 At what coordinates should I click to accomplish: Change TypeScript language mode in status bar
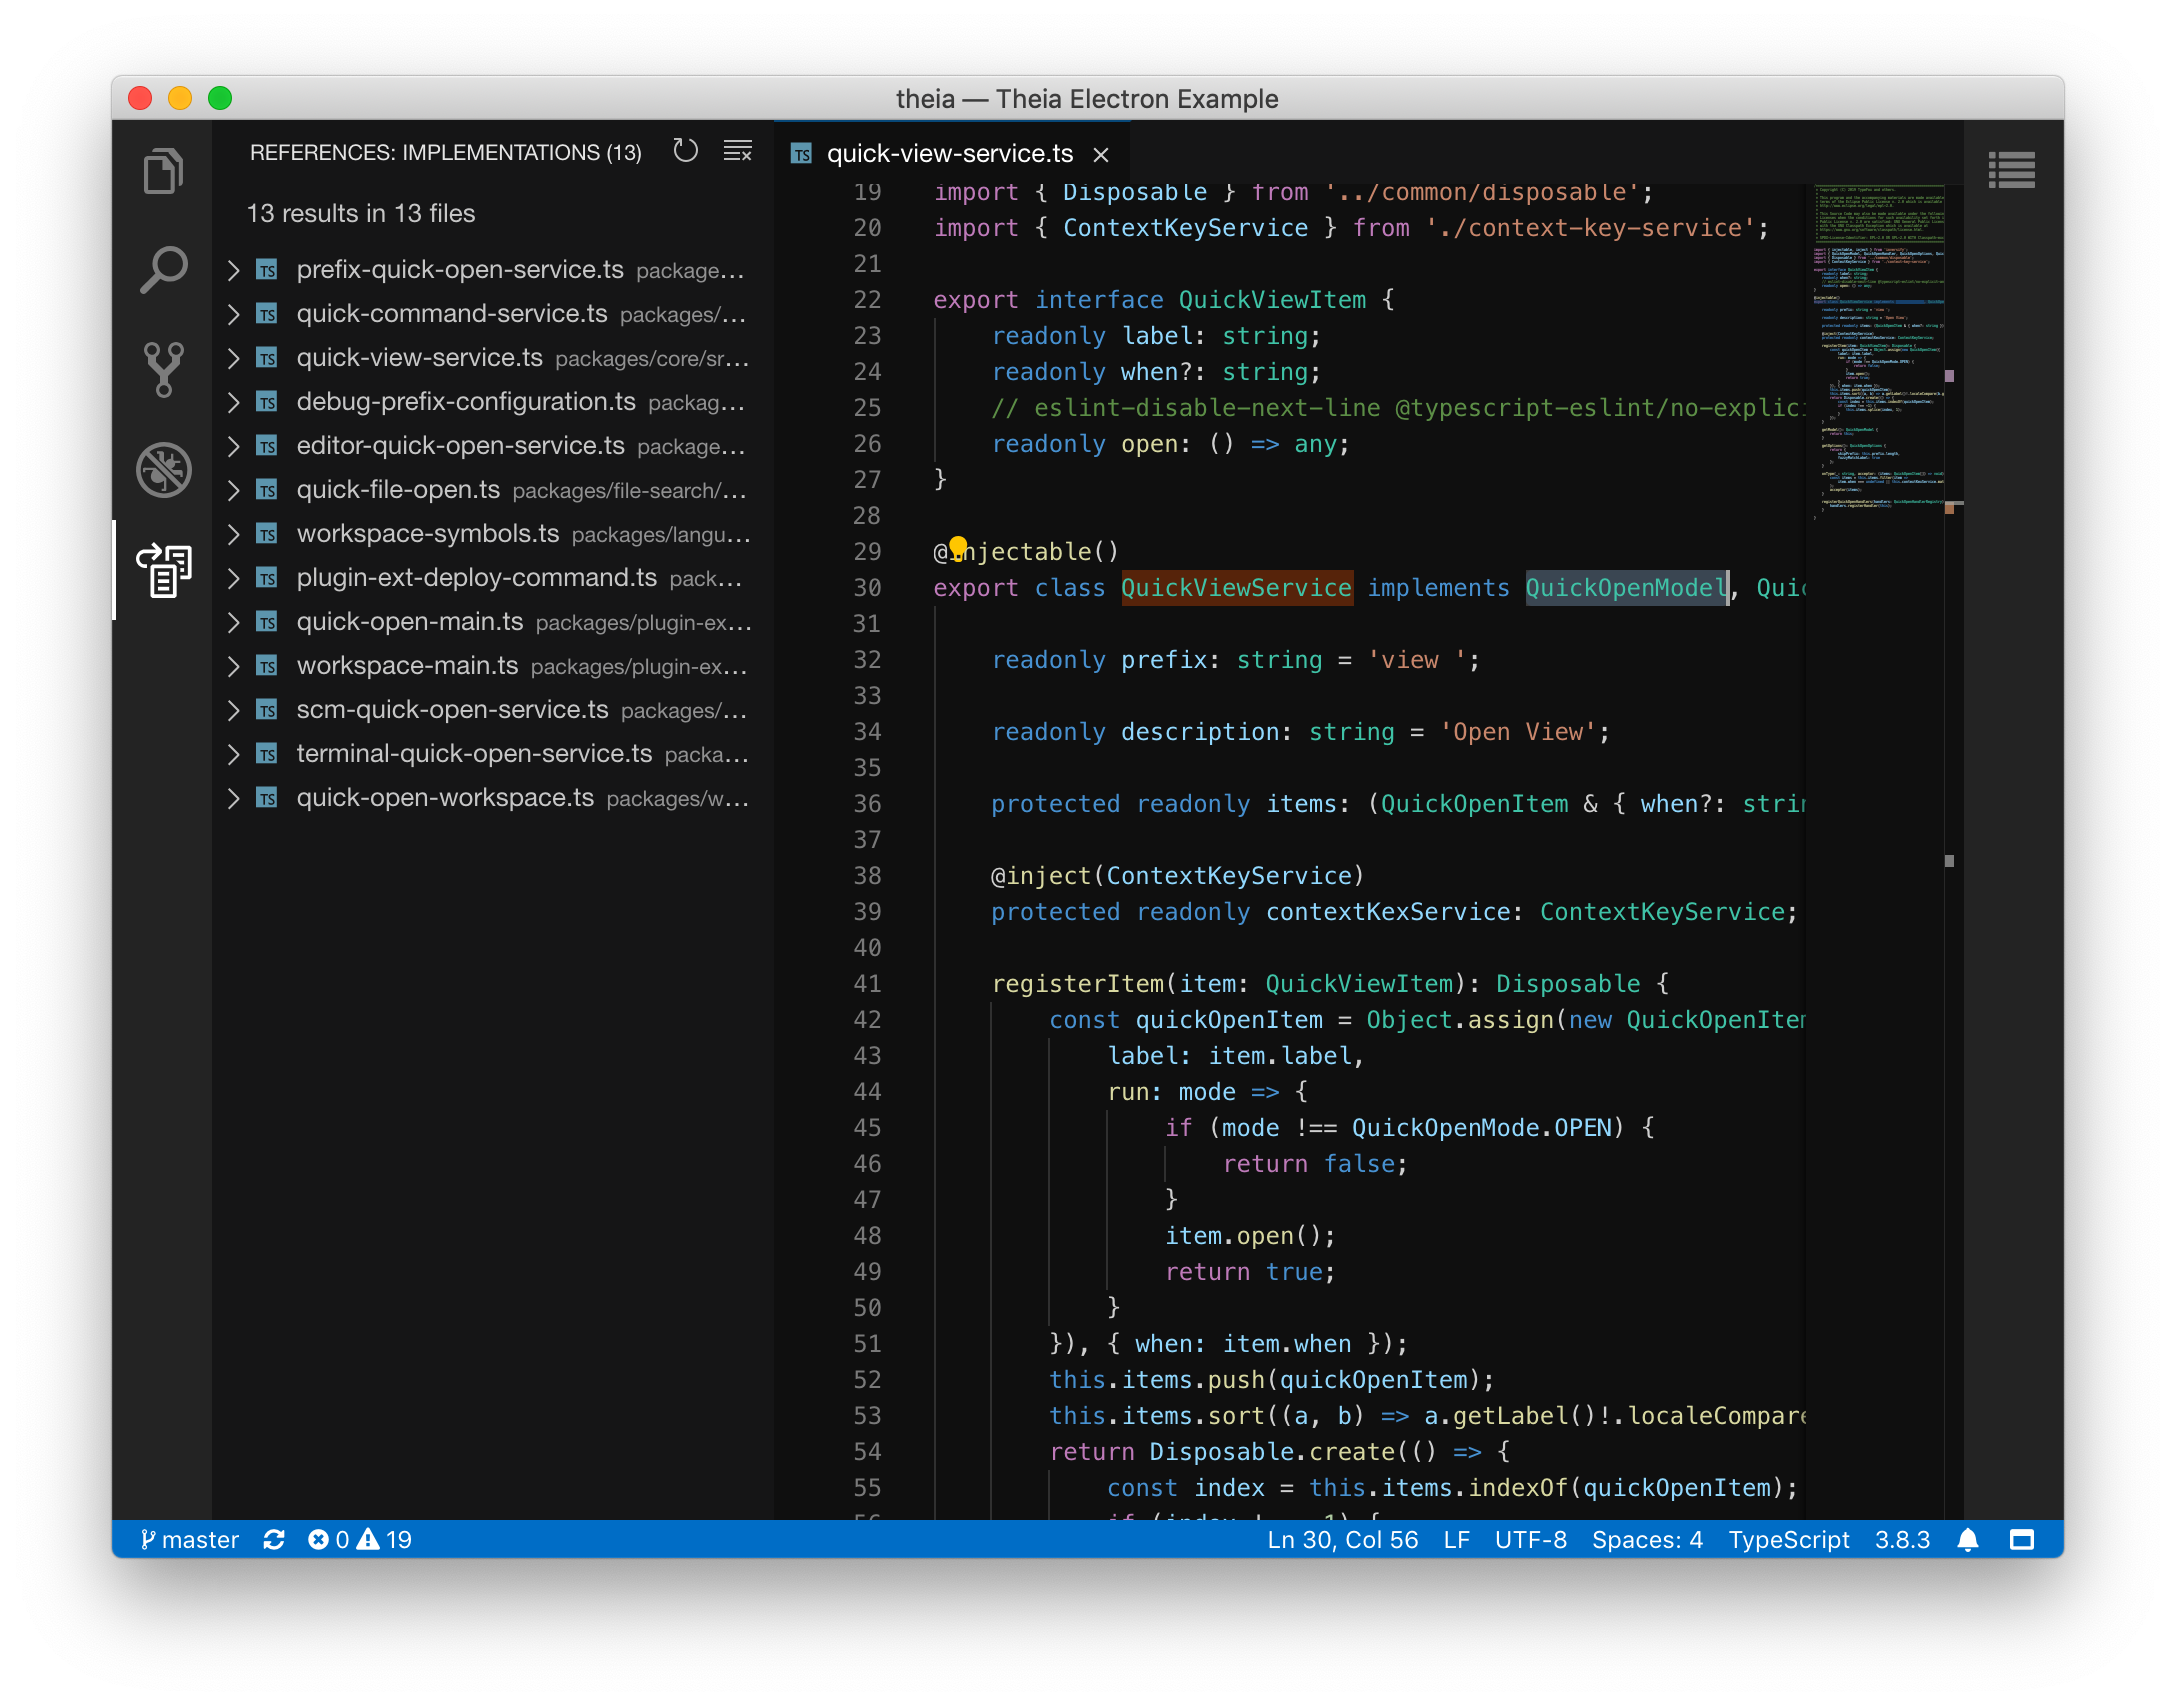1788,1539
